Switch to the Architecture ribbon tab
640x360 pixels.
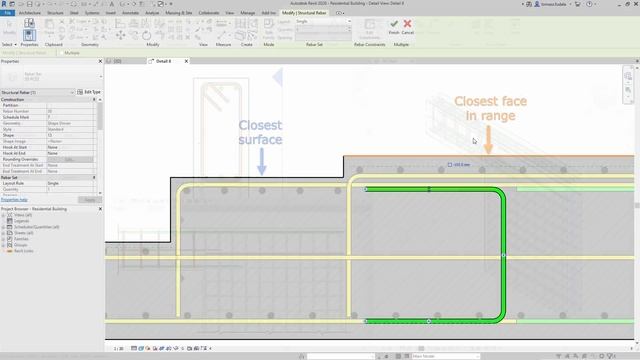pos(30,13)
